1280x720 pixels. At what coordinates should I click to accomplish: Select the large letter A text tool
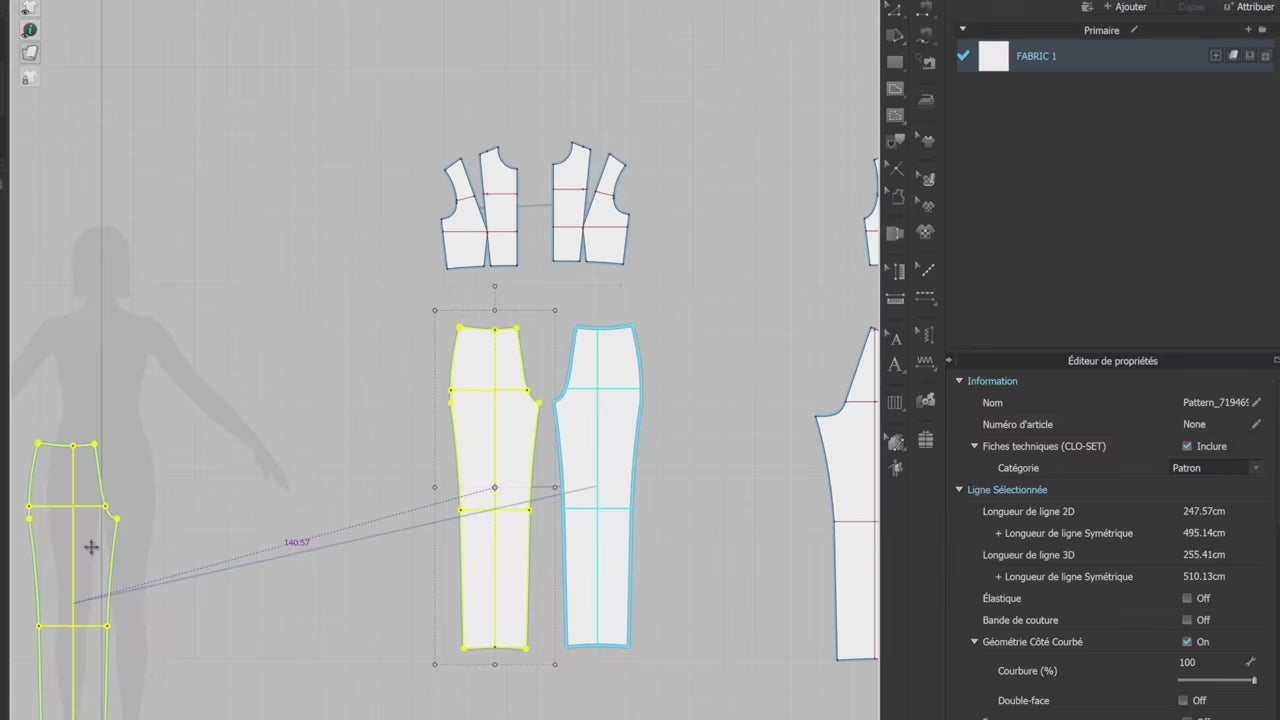895,365
